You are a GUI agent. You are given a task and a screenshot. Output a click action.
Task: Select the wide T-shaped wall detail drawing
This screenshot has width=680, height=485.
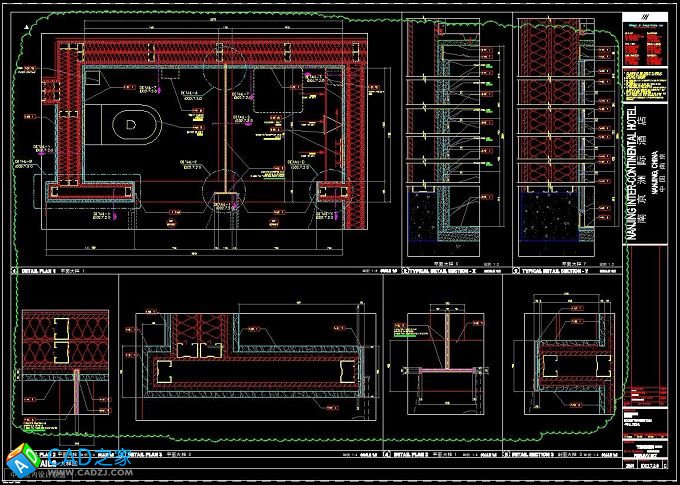point(245,362)
